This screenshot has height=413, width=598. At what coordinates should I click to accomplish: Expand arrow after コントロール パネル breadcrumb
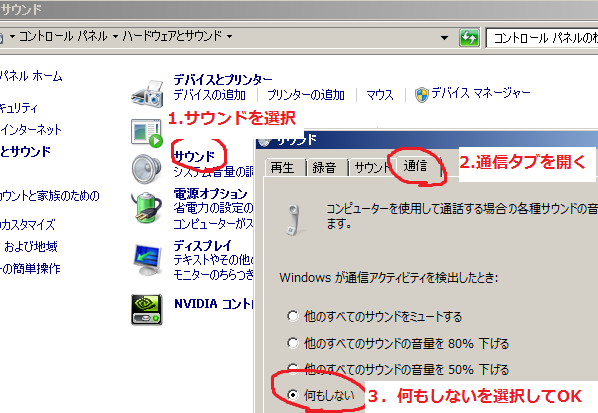point(115,37)
